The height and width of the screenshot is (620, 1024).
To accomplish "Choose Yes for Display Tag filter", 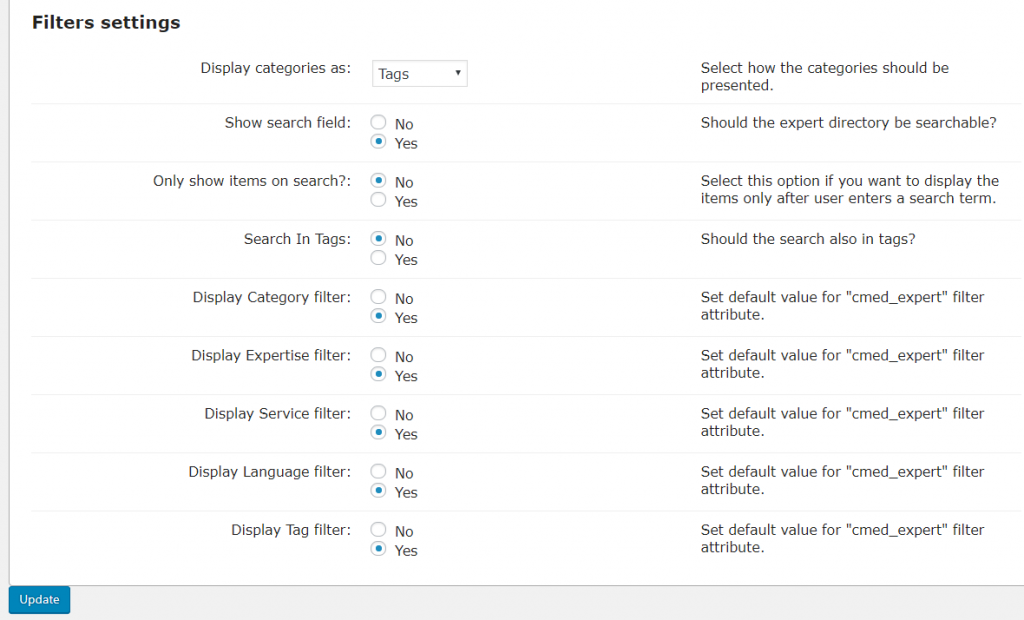I will pos(378,548).
